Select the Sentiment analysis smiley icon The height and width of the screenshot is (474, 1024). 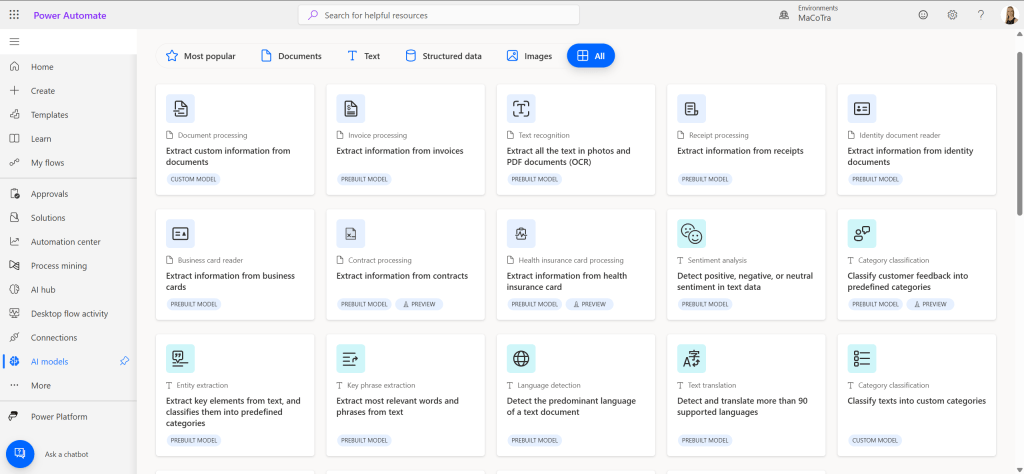click(x=691, y=233)
